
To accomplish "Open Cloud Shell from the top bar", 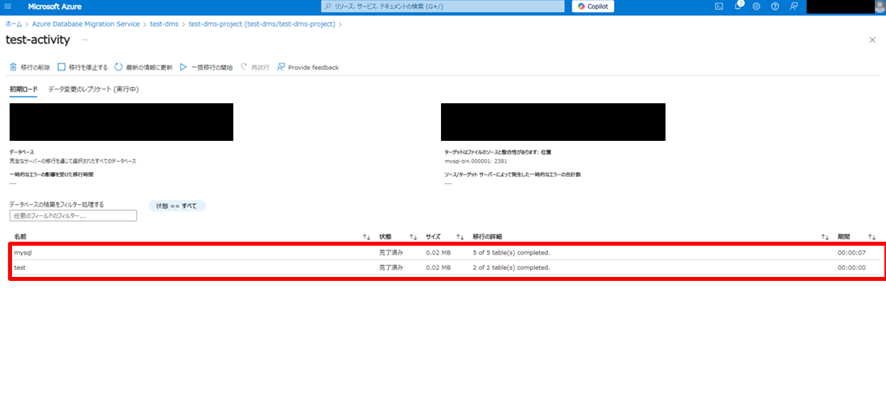I will (x=719, y=7).
